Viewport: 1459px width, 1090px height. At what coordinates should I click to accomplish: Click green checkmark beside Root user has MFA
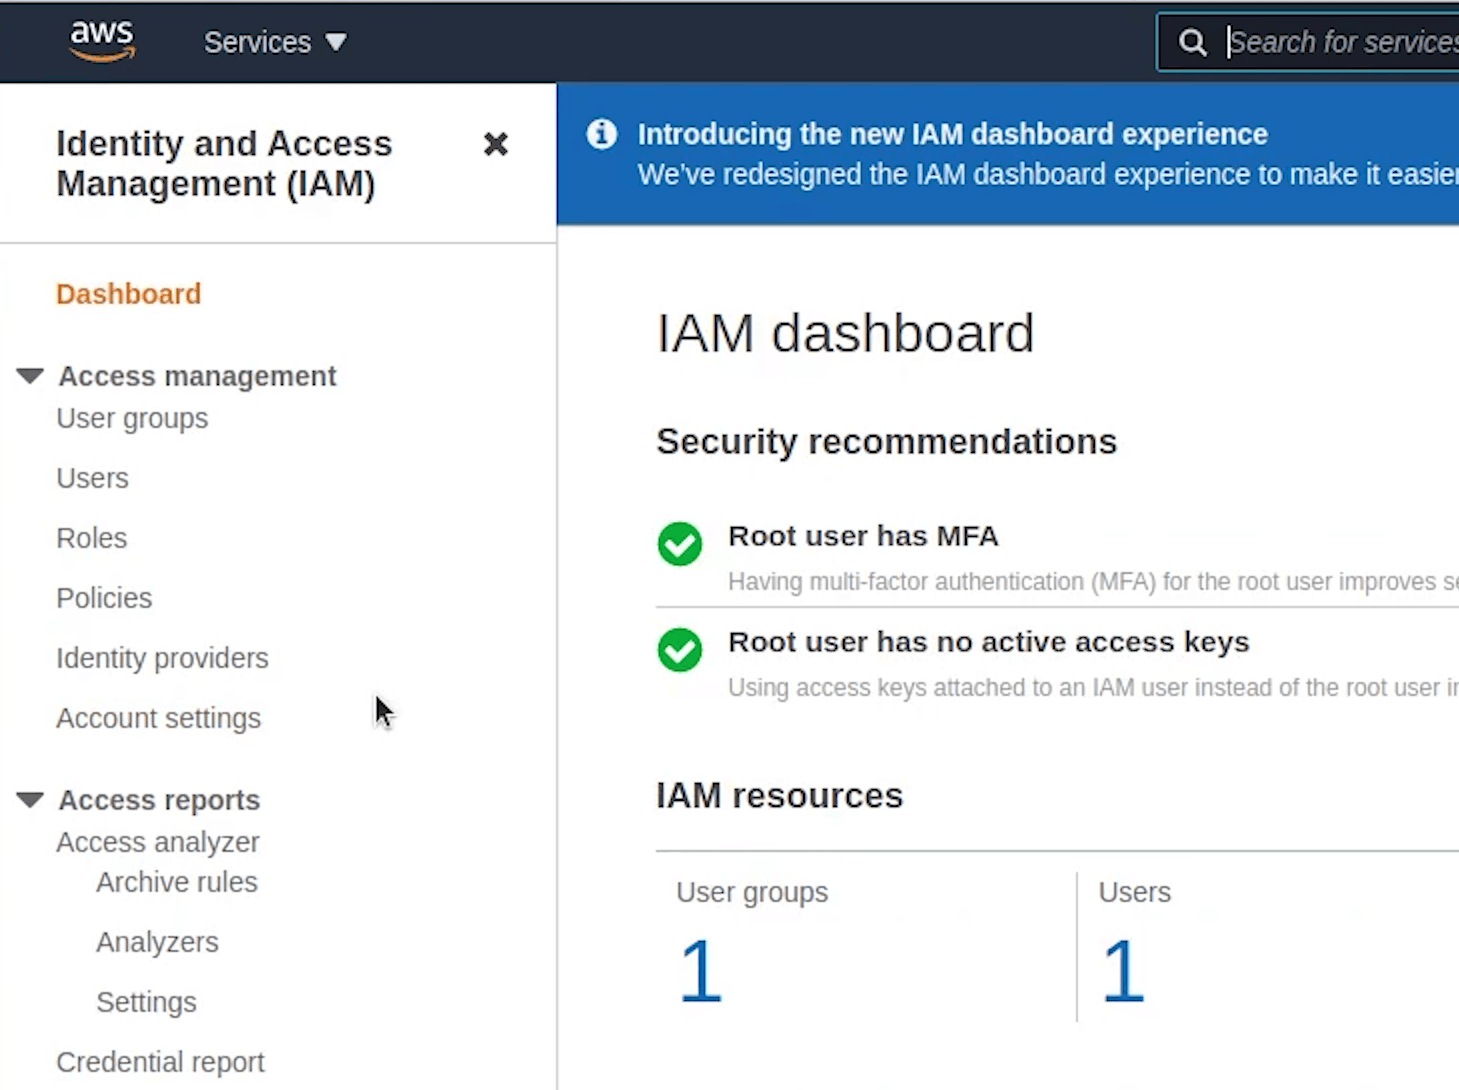tap(680, 544)
